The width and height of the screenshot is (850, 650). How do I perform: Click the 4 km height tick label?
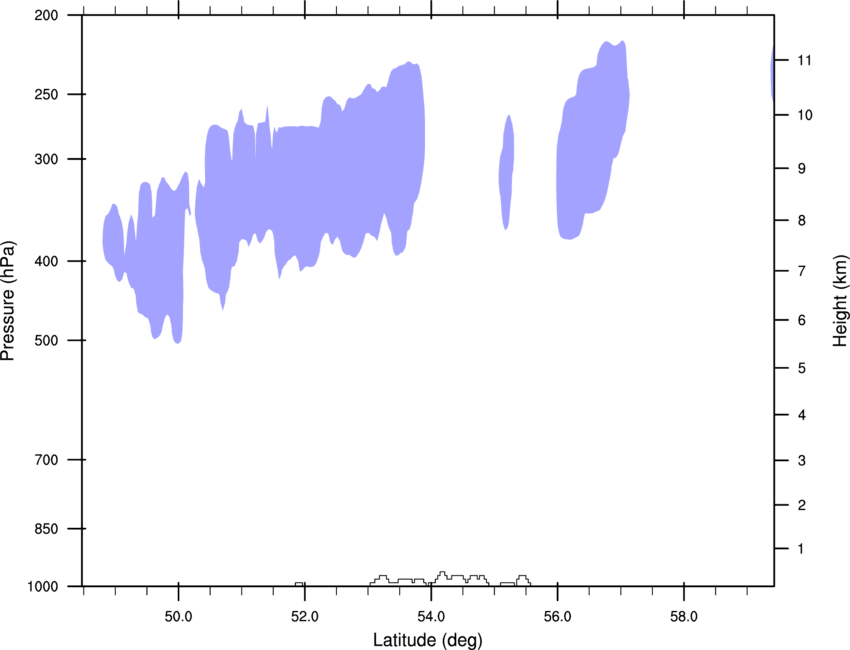coord(802,415)
